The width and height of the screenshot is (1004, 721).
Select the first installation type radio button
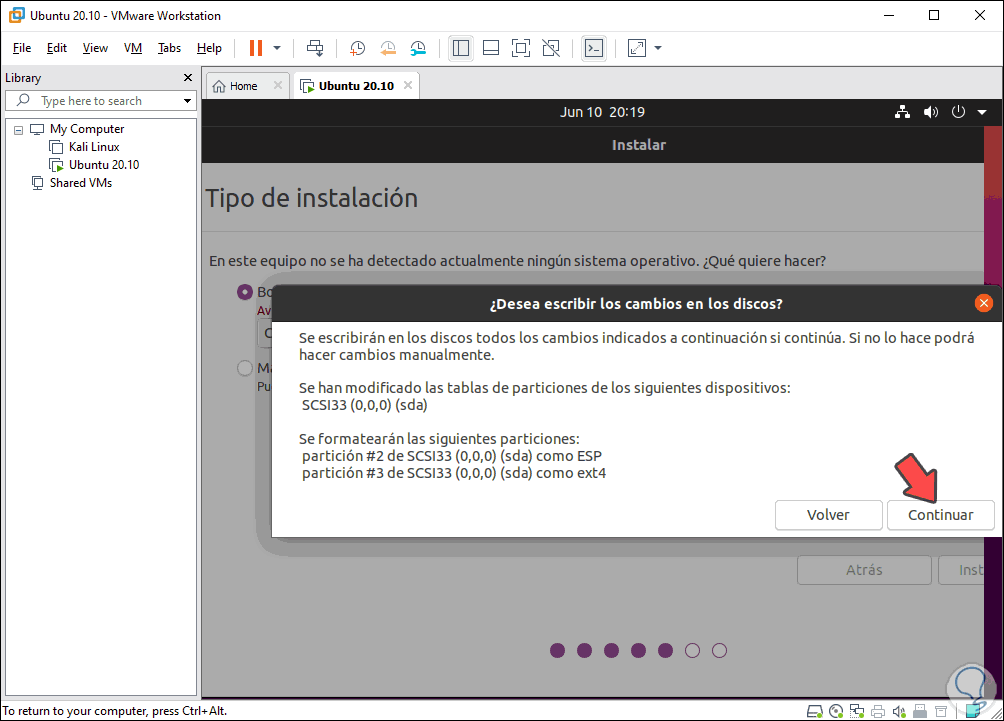click(245, 292)
